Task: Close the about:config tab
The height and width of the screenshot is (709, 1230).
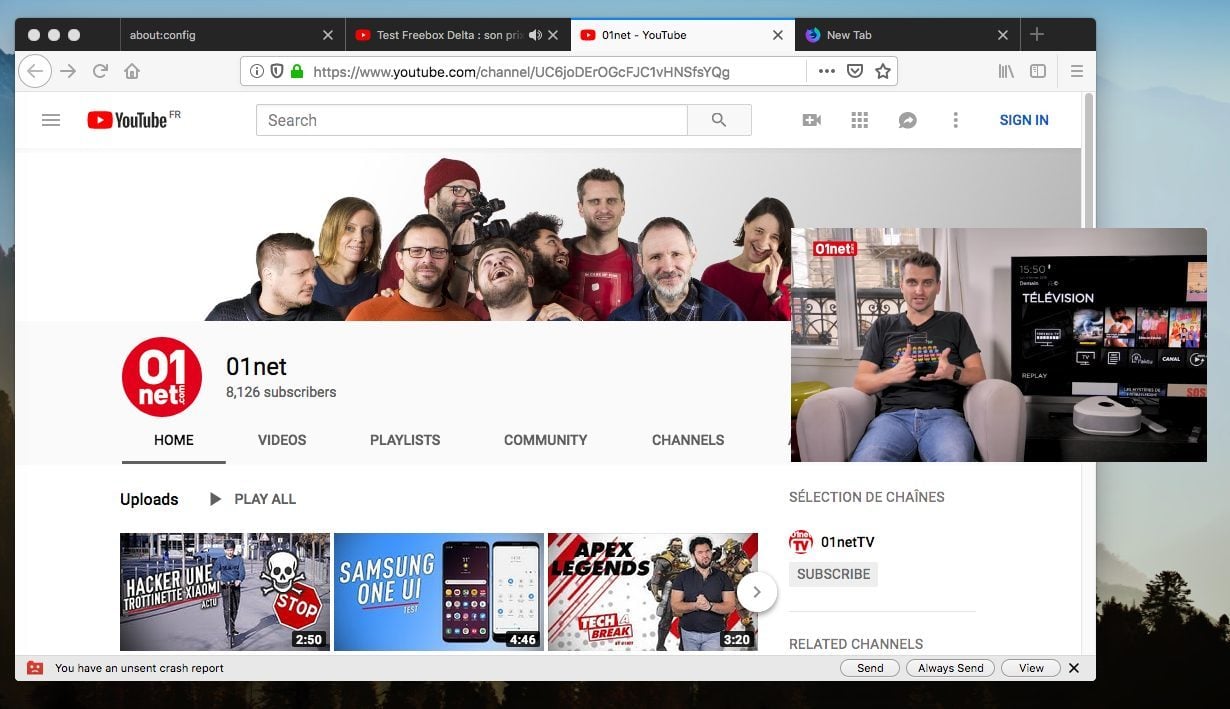Action: pyautogui.click(x=328, y=35)
